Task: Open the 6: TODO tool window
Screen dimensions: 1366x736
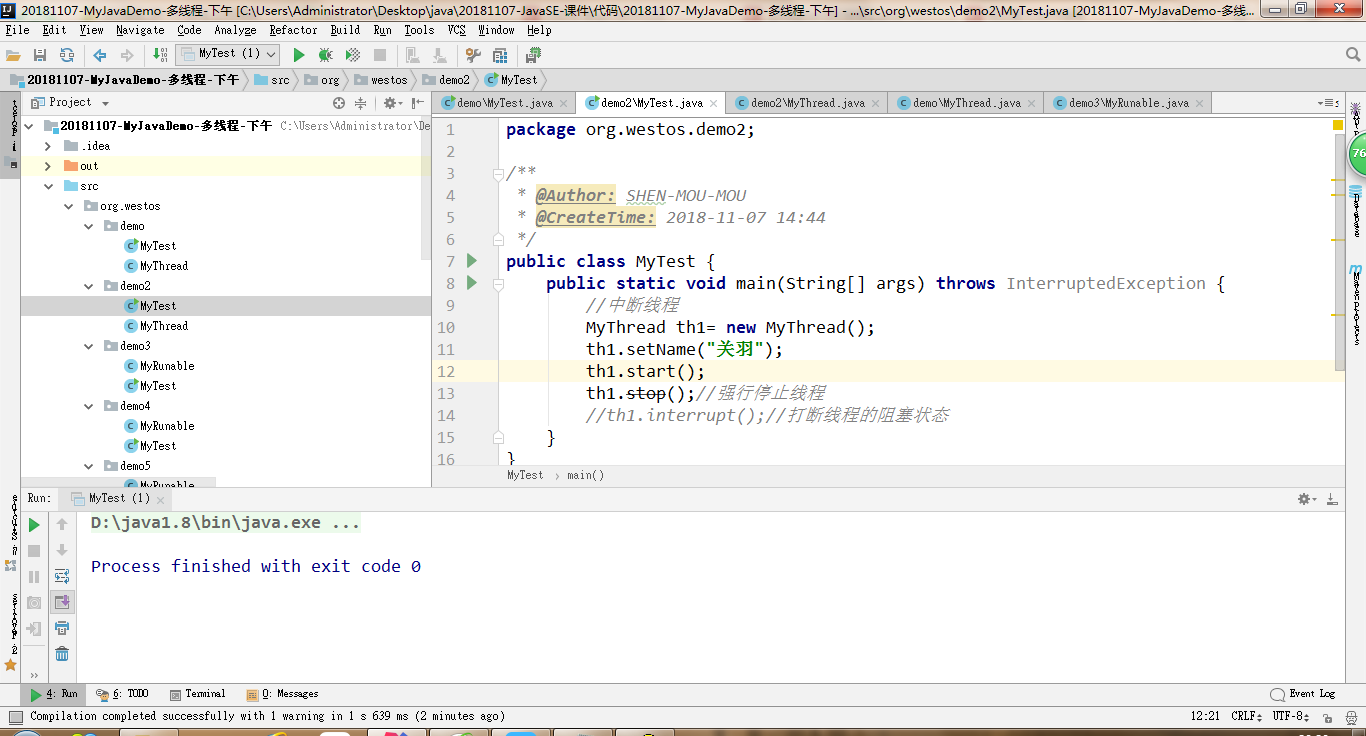Action: [122, 694]
